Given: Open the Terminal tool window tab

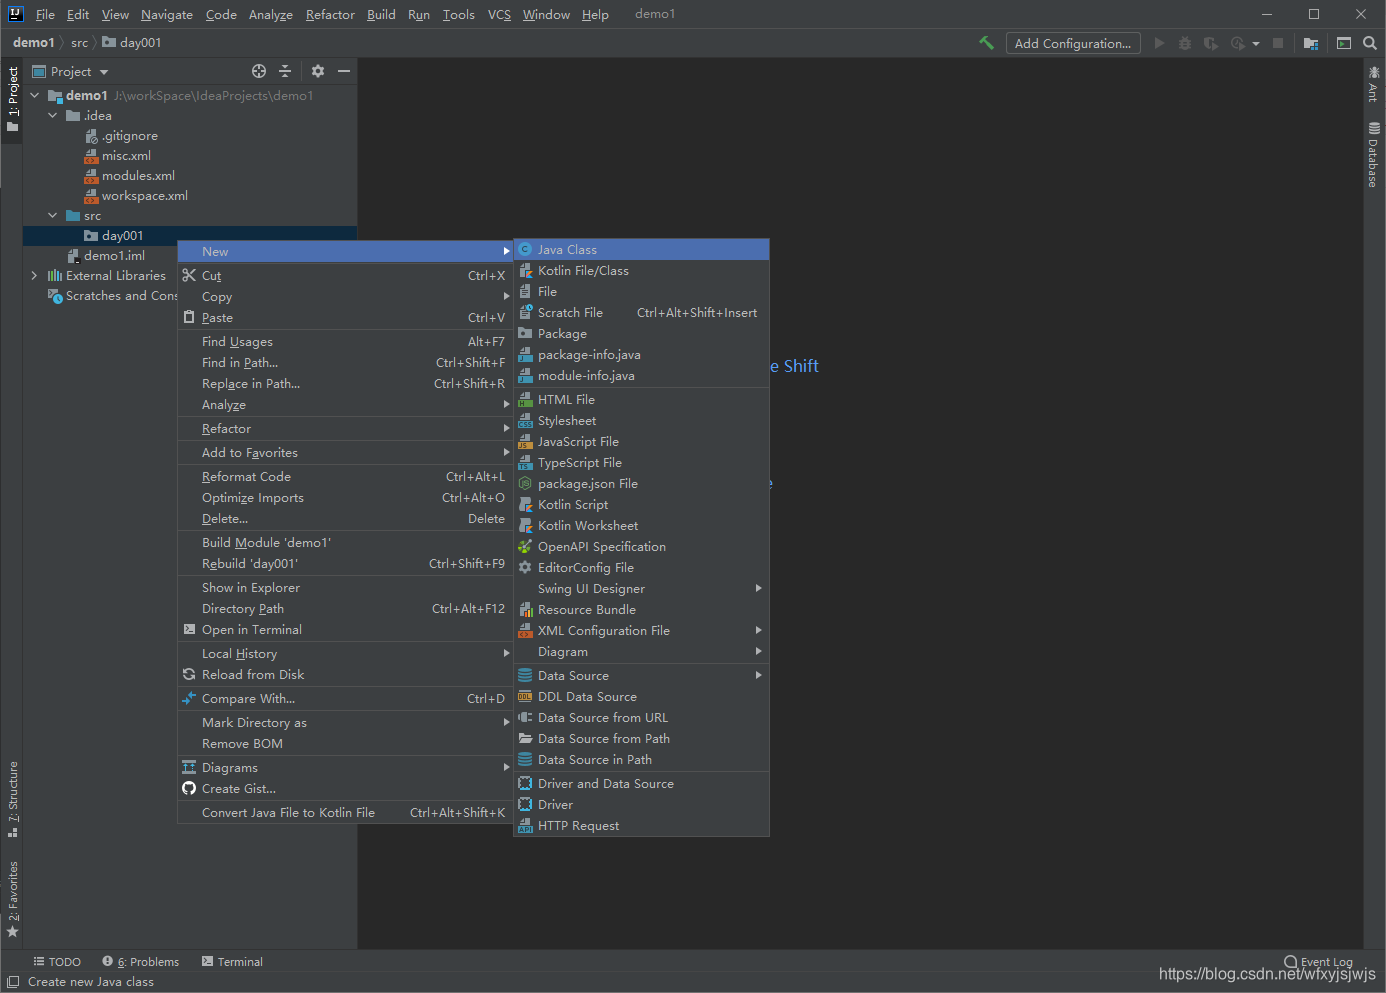Looking at the screenshot, I should pos(232,962).
